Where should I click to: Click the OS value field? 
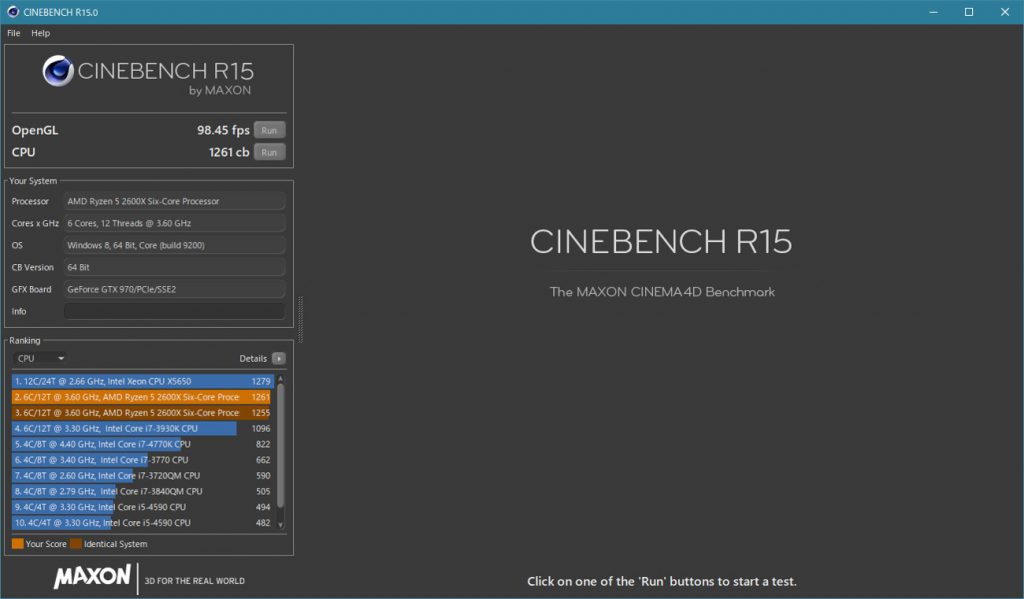(x=174, y=245)
